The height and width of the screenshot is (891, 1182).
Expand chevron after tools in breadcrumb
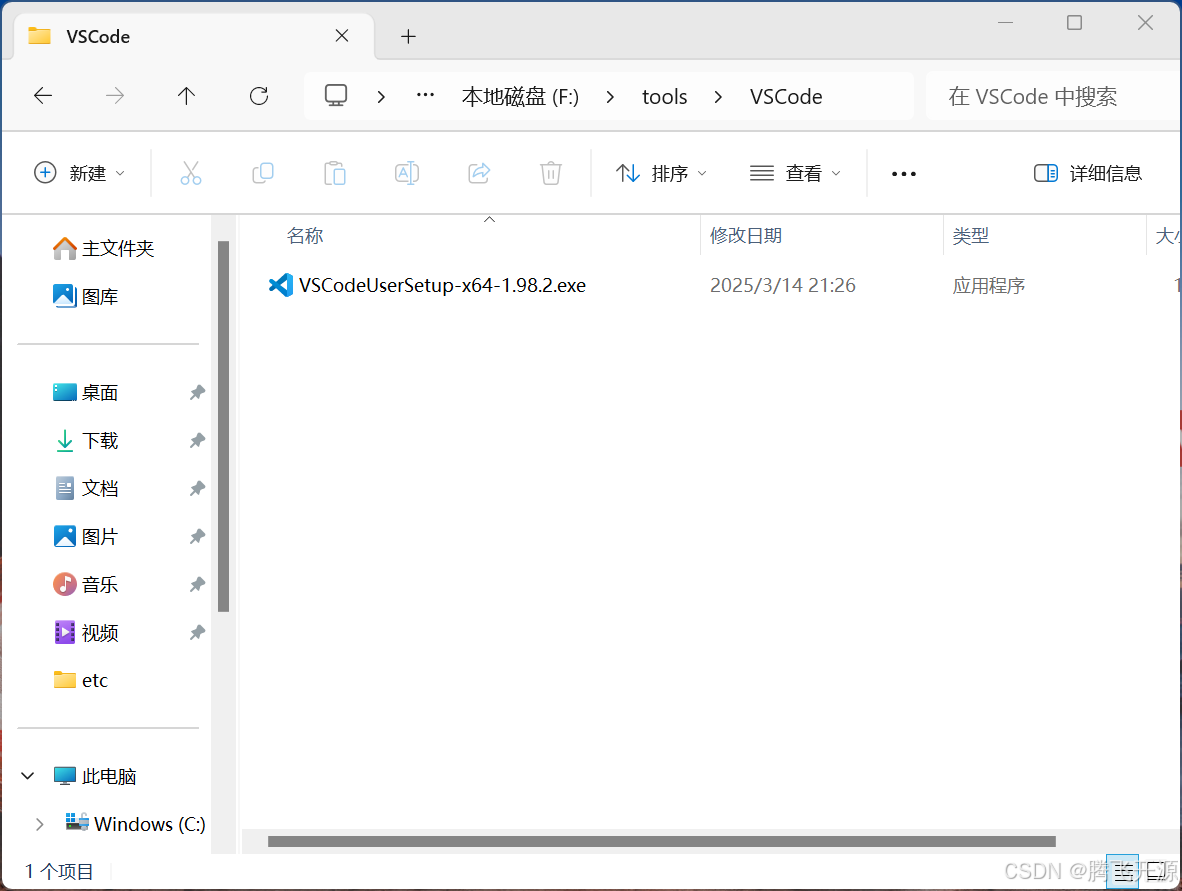pyautogui.click(x=718, y=96)
